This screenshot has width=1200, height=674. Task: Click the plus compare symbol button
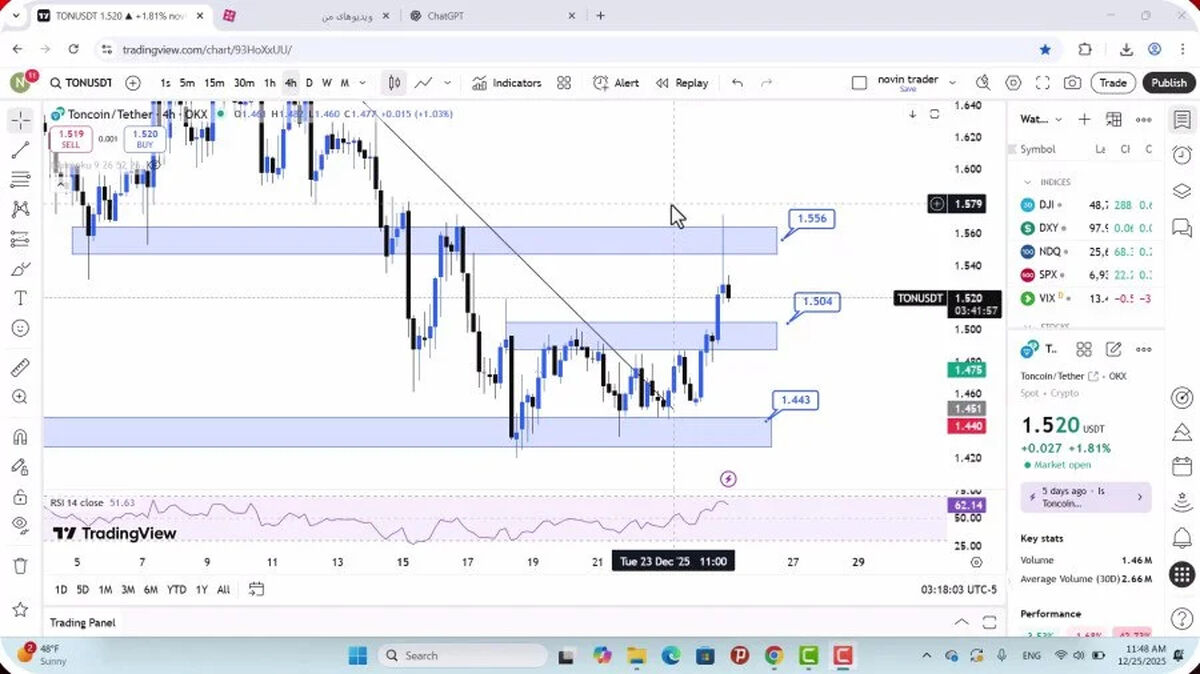133,83
